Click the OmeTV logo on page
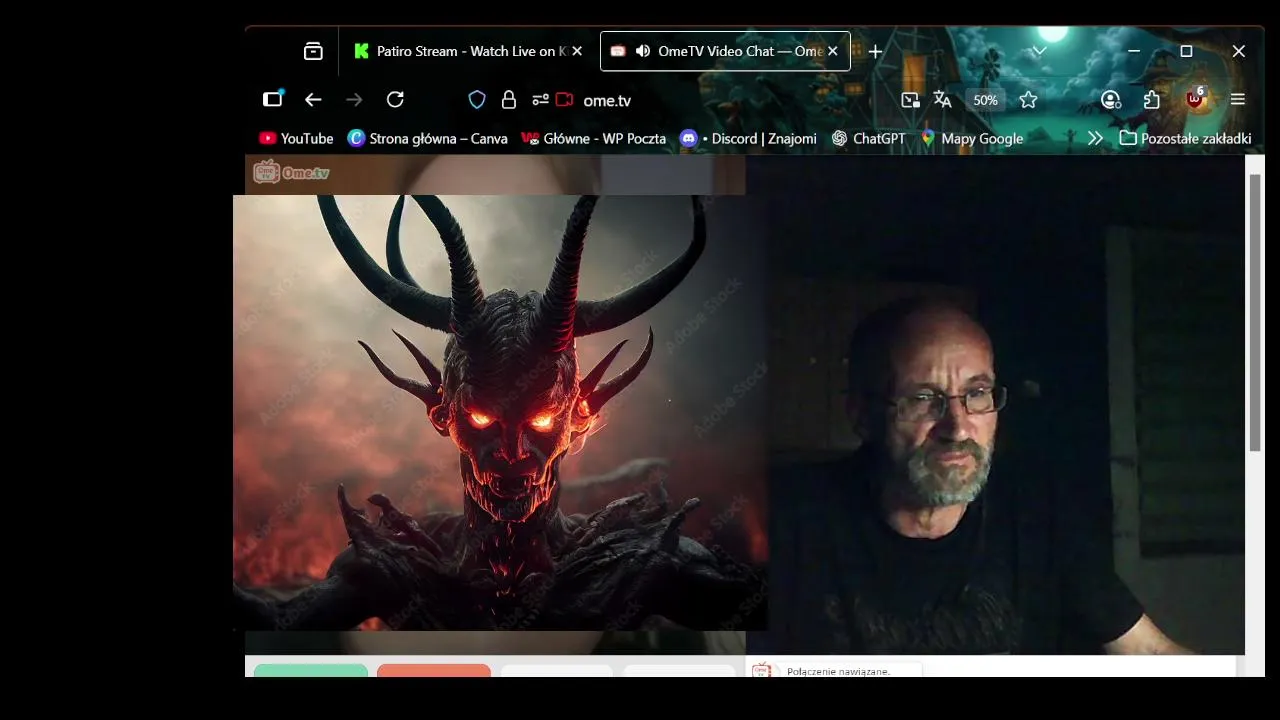 point(291,172)
